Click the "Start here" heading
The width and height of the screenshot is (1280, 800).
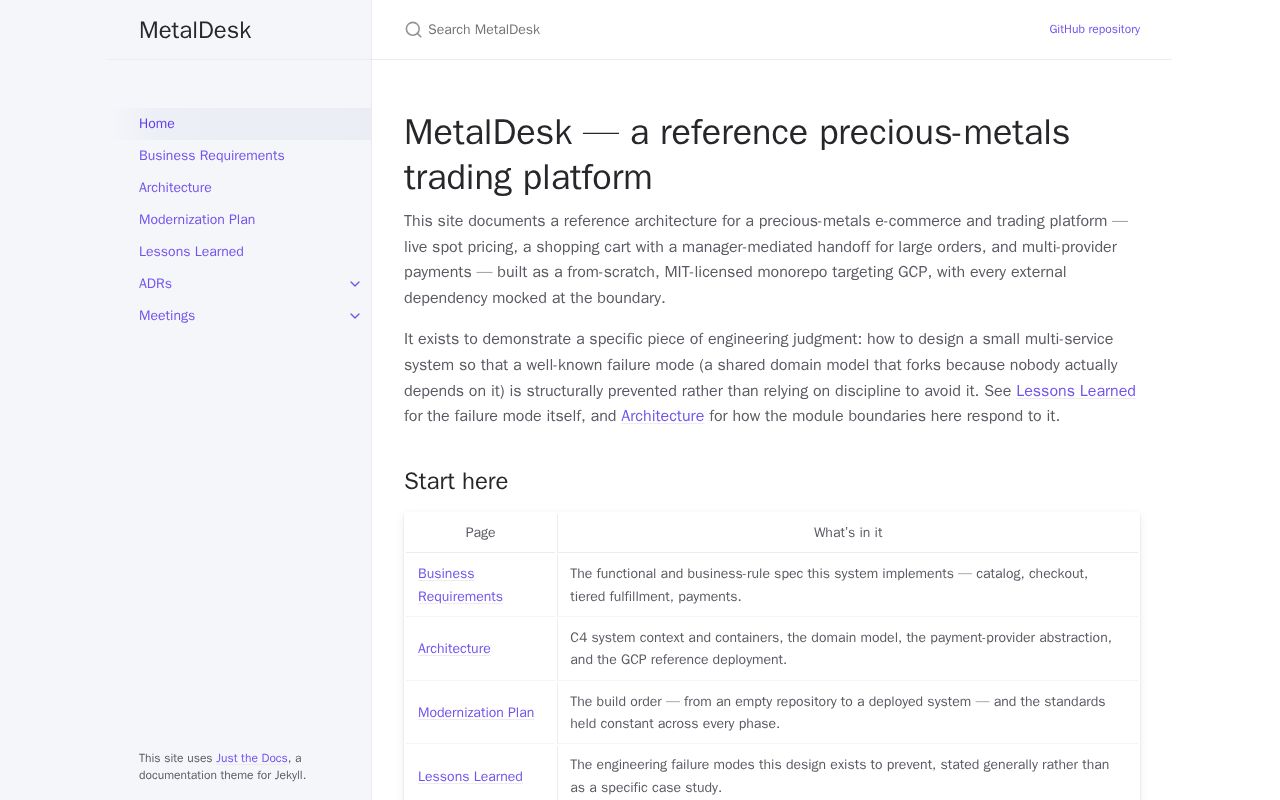click(x=456, y=481)
